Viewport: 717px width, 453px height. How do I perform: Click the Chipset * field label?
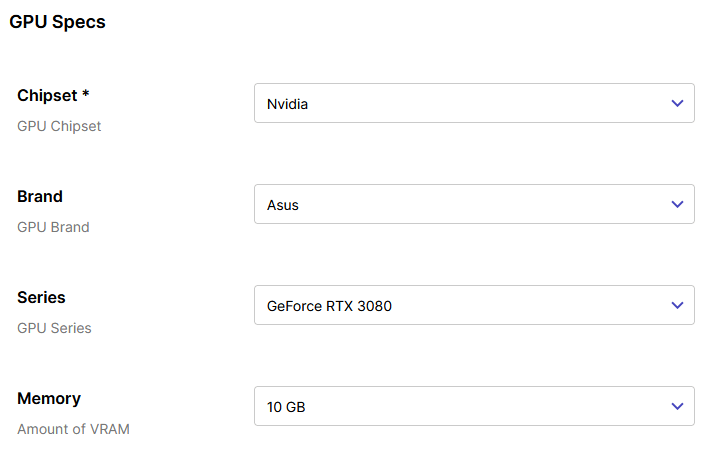[53, 96]
